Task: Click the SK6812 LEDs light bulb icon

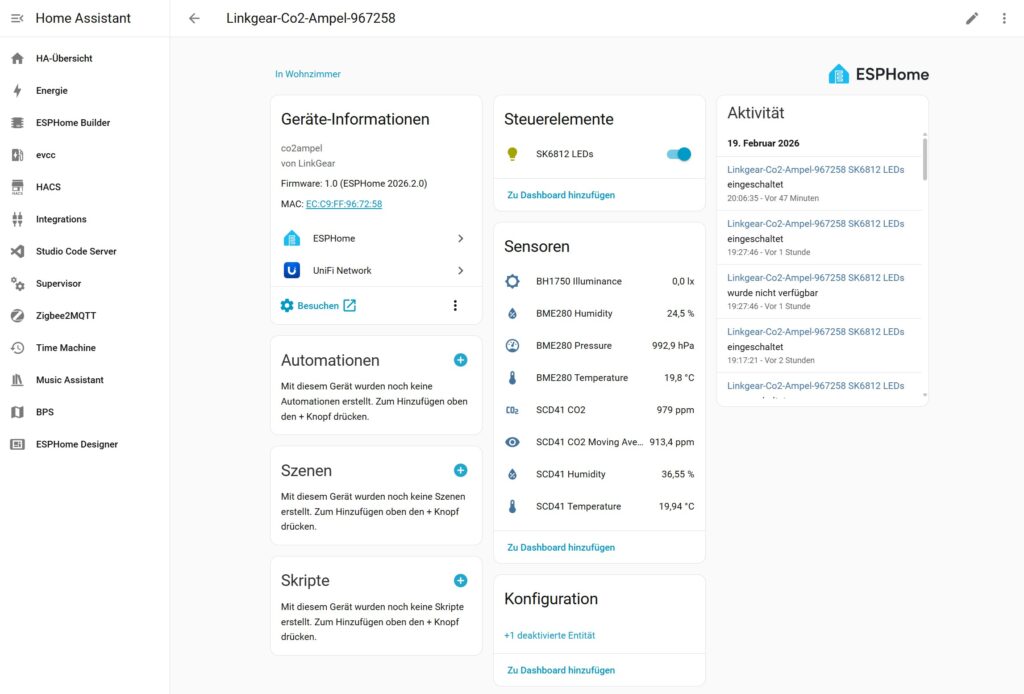Action: click(513, 154)
